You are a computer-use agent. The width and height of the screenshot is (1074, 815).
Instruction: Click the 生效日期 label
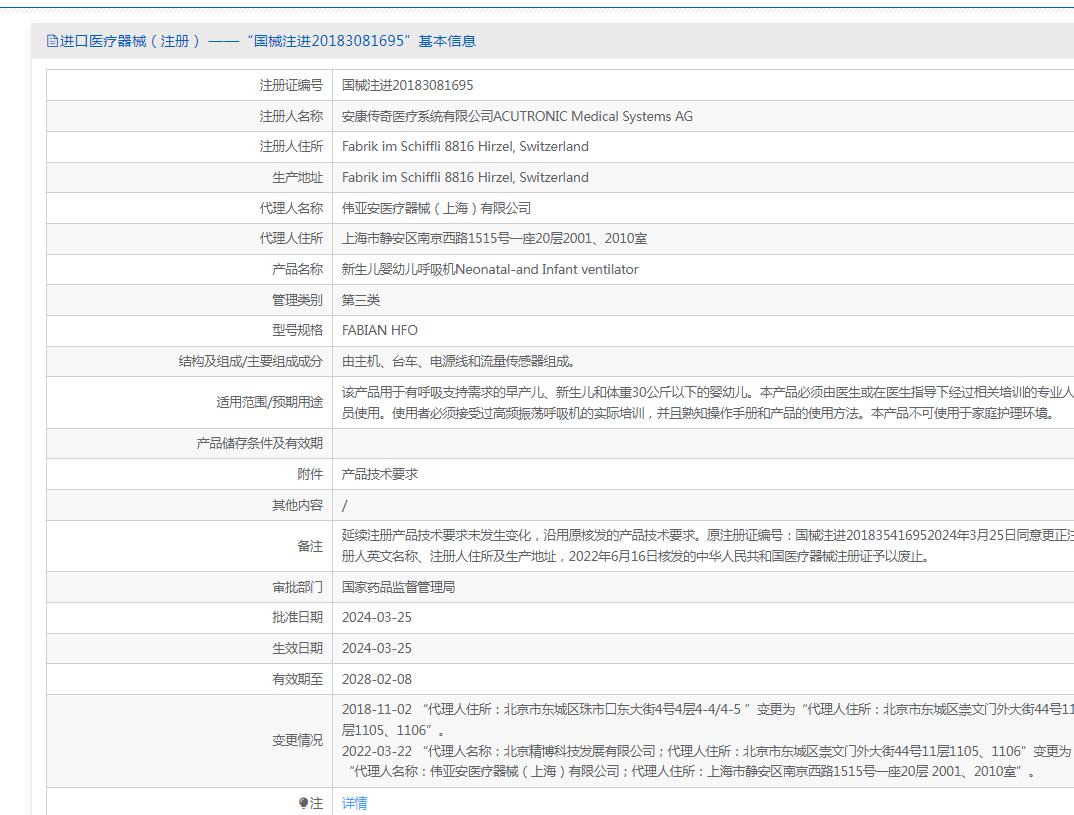point(297,648)
